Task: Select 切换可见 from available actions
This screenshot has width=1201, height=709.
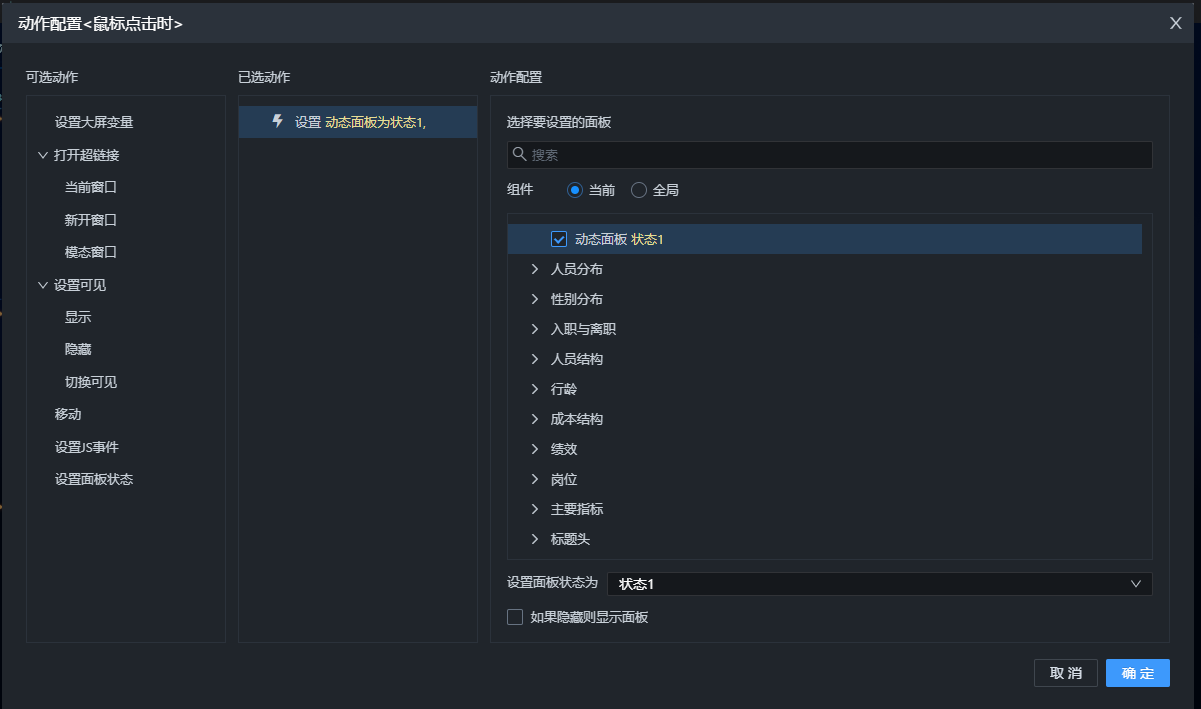Action: (x=91, y=382)
